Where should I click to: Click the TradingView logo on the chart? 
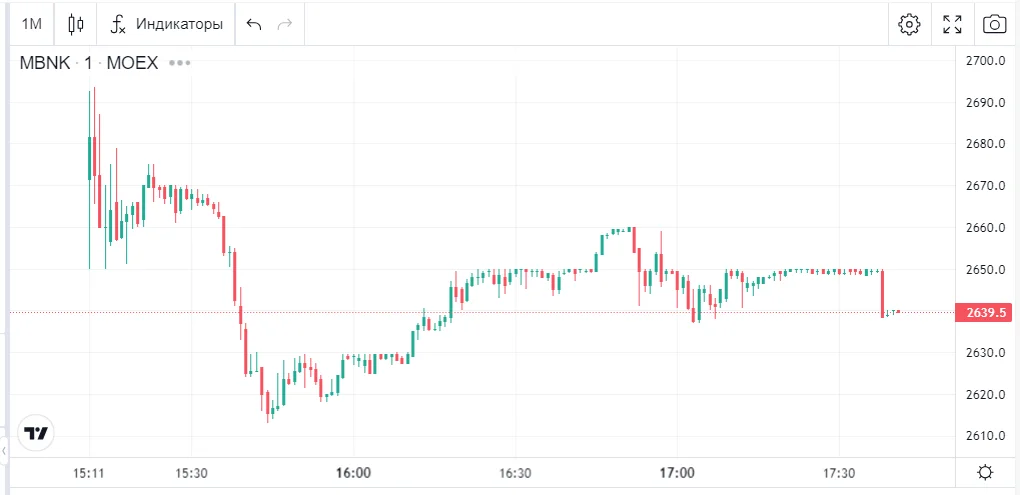37,433
